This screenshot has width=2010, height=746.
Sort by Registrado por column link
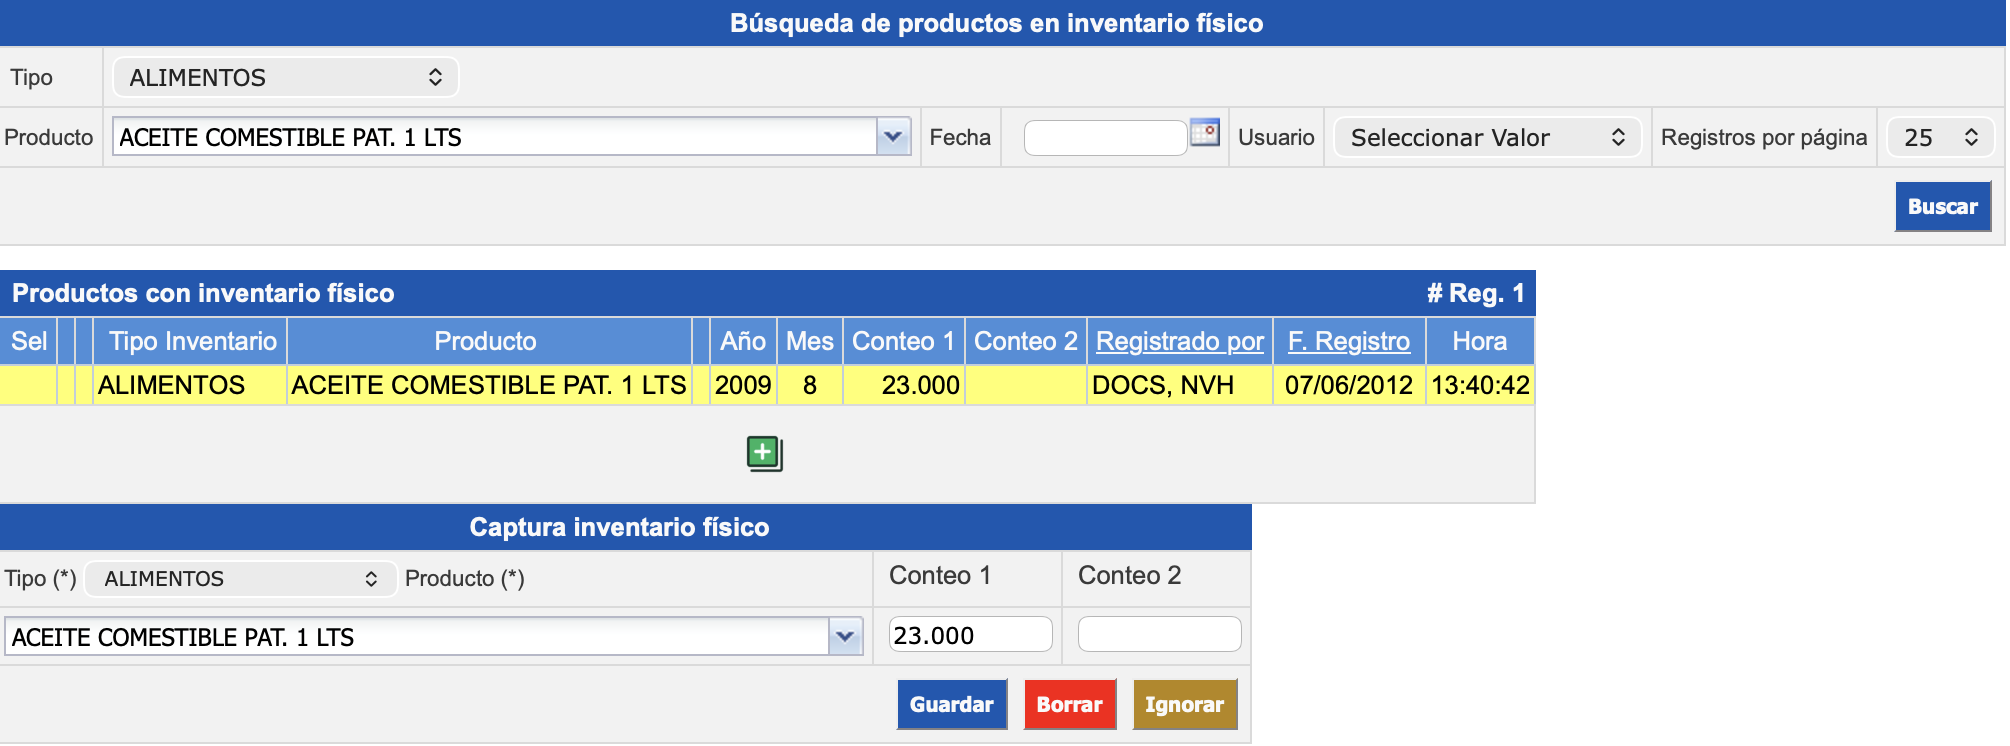click(1179, 342)
